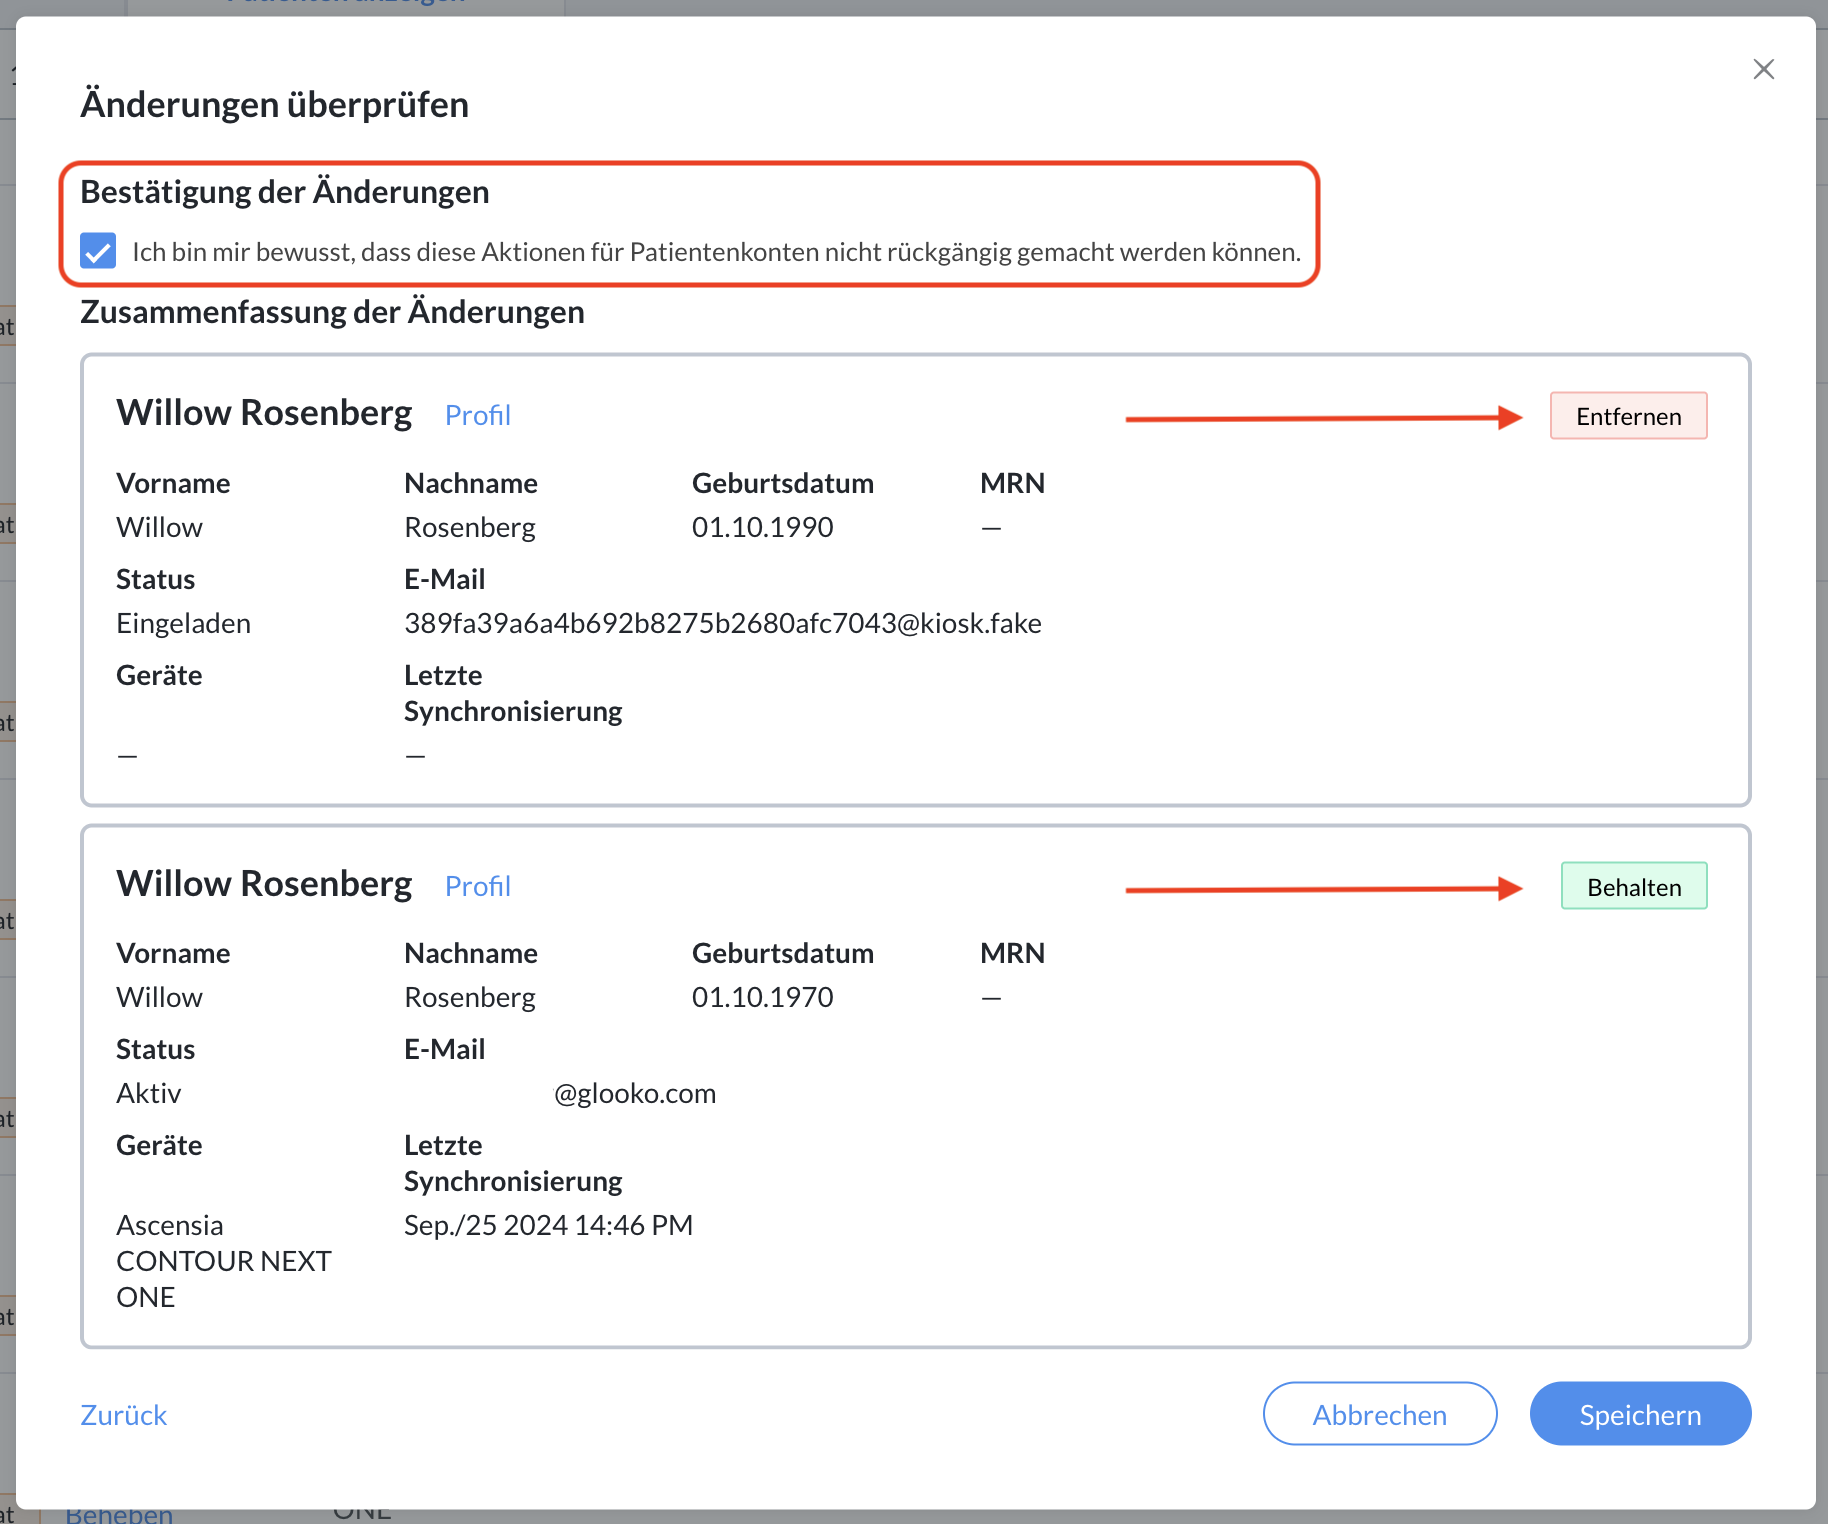Click the Behalten badge
Viewport: 1828px width, 1524px height.
pos(1634,886)
